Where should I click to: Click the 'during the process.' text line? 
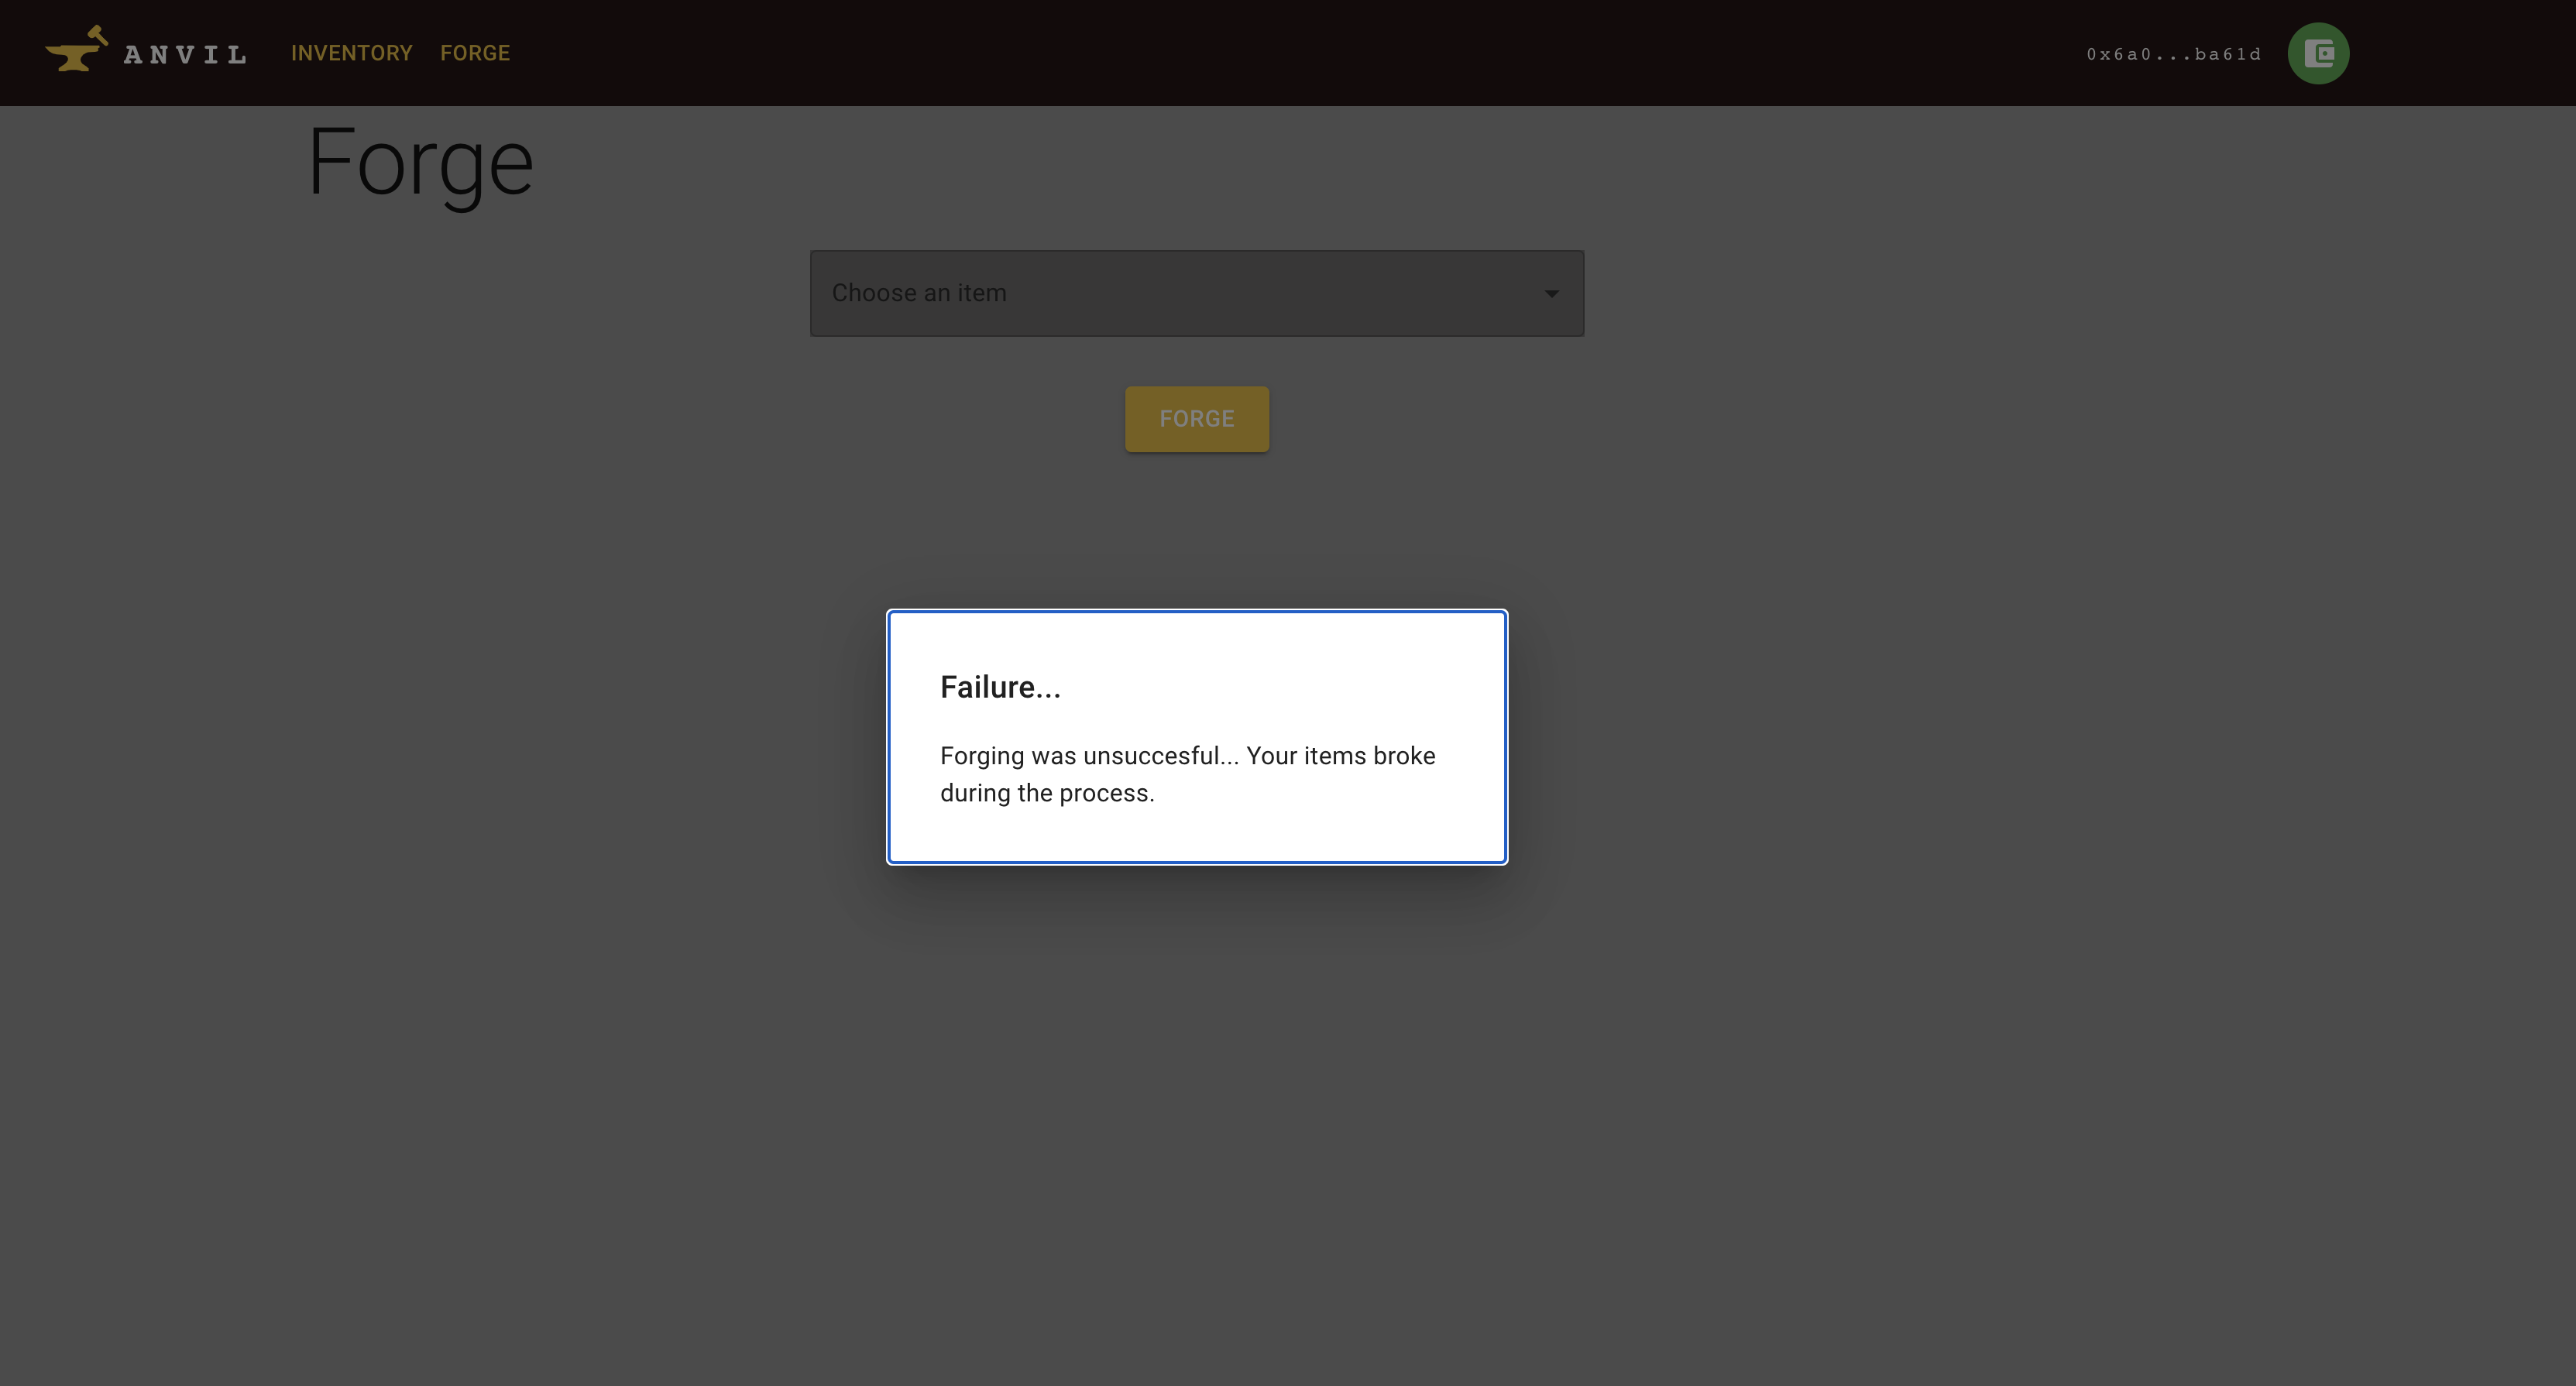(1047, 793)
